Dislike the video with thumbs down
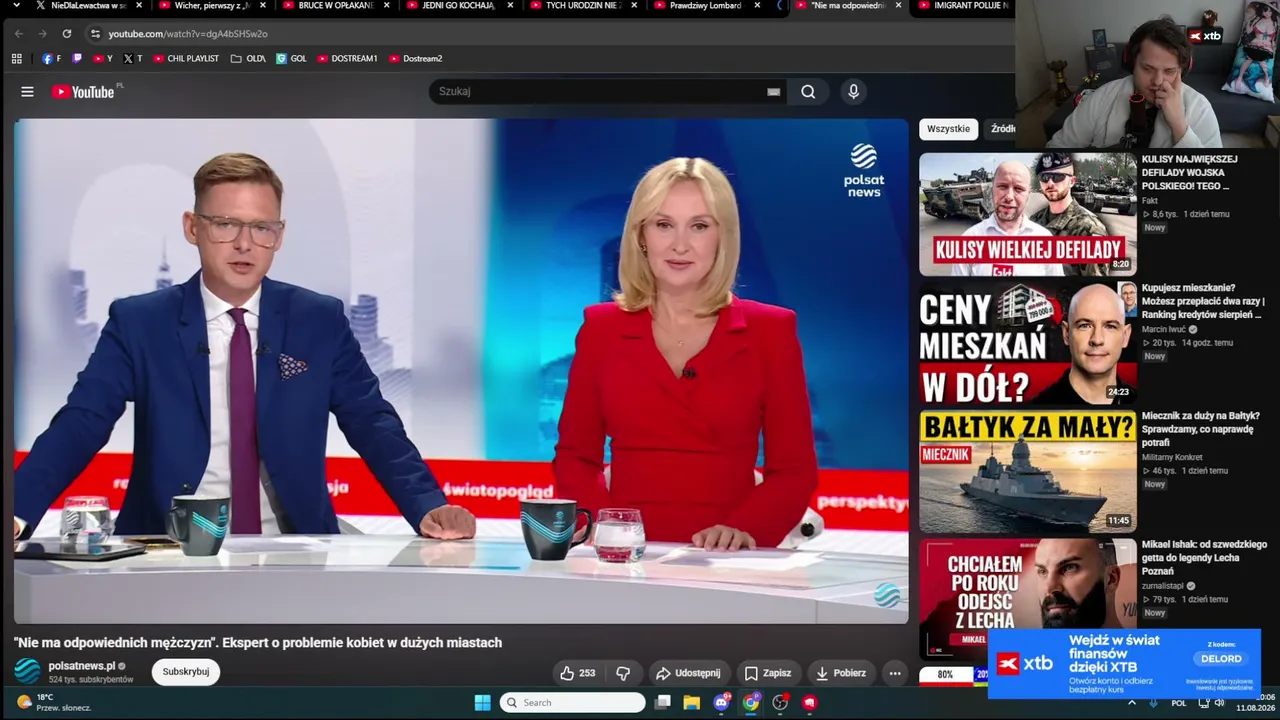The image size is (1280, 720). click(623, 673)
